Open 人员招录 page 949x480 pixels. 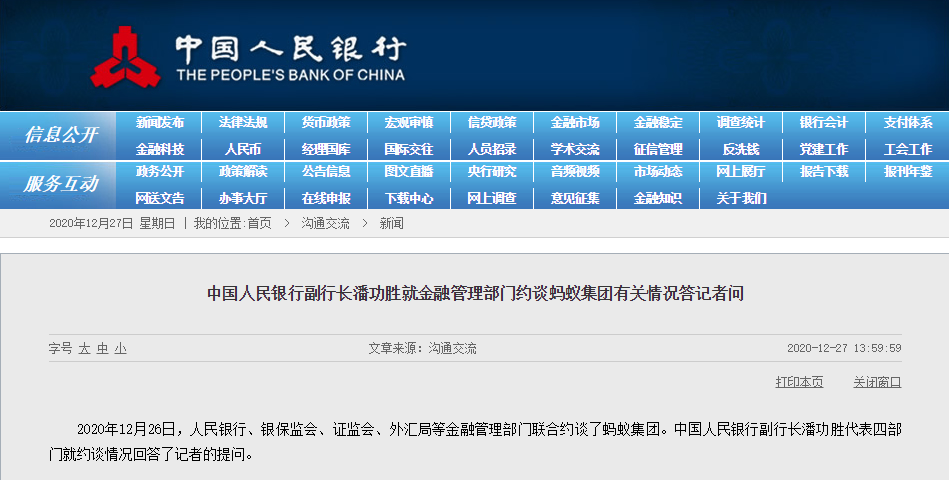tap(492, 149)
